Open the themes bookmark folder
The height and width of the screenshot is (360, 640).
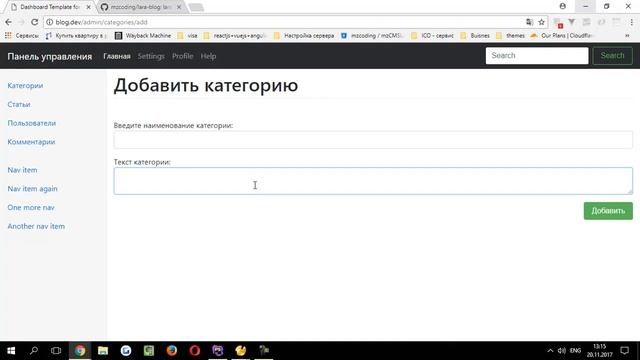[x=510, y=36]
